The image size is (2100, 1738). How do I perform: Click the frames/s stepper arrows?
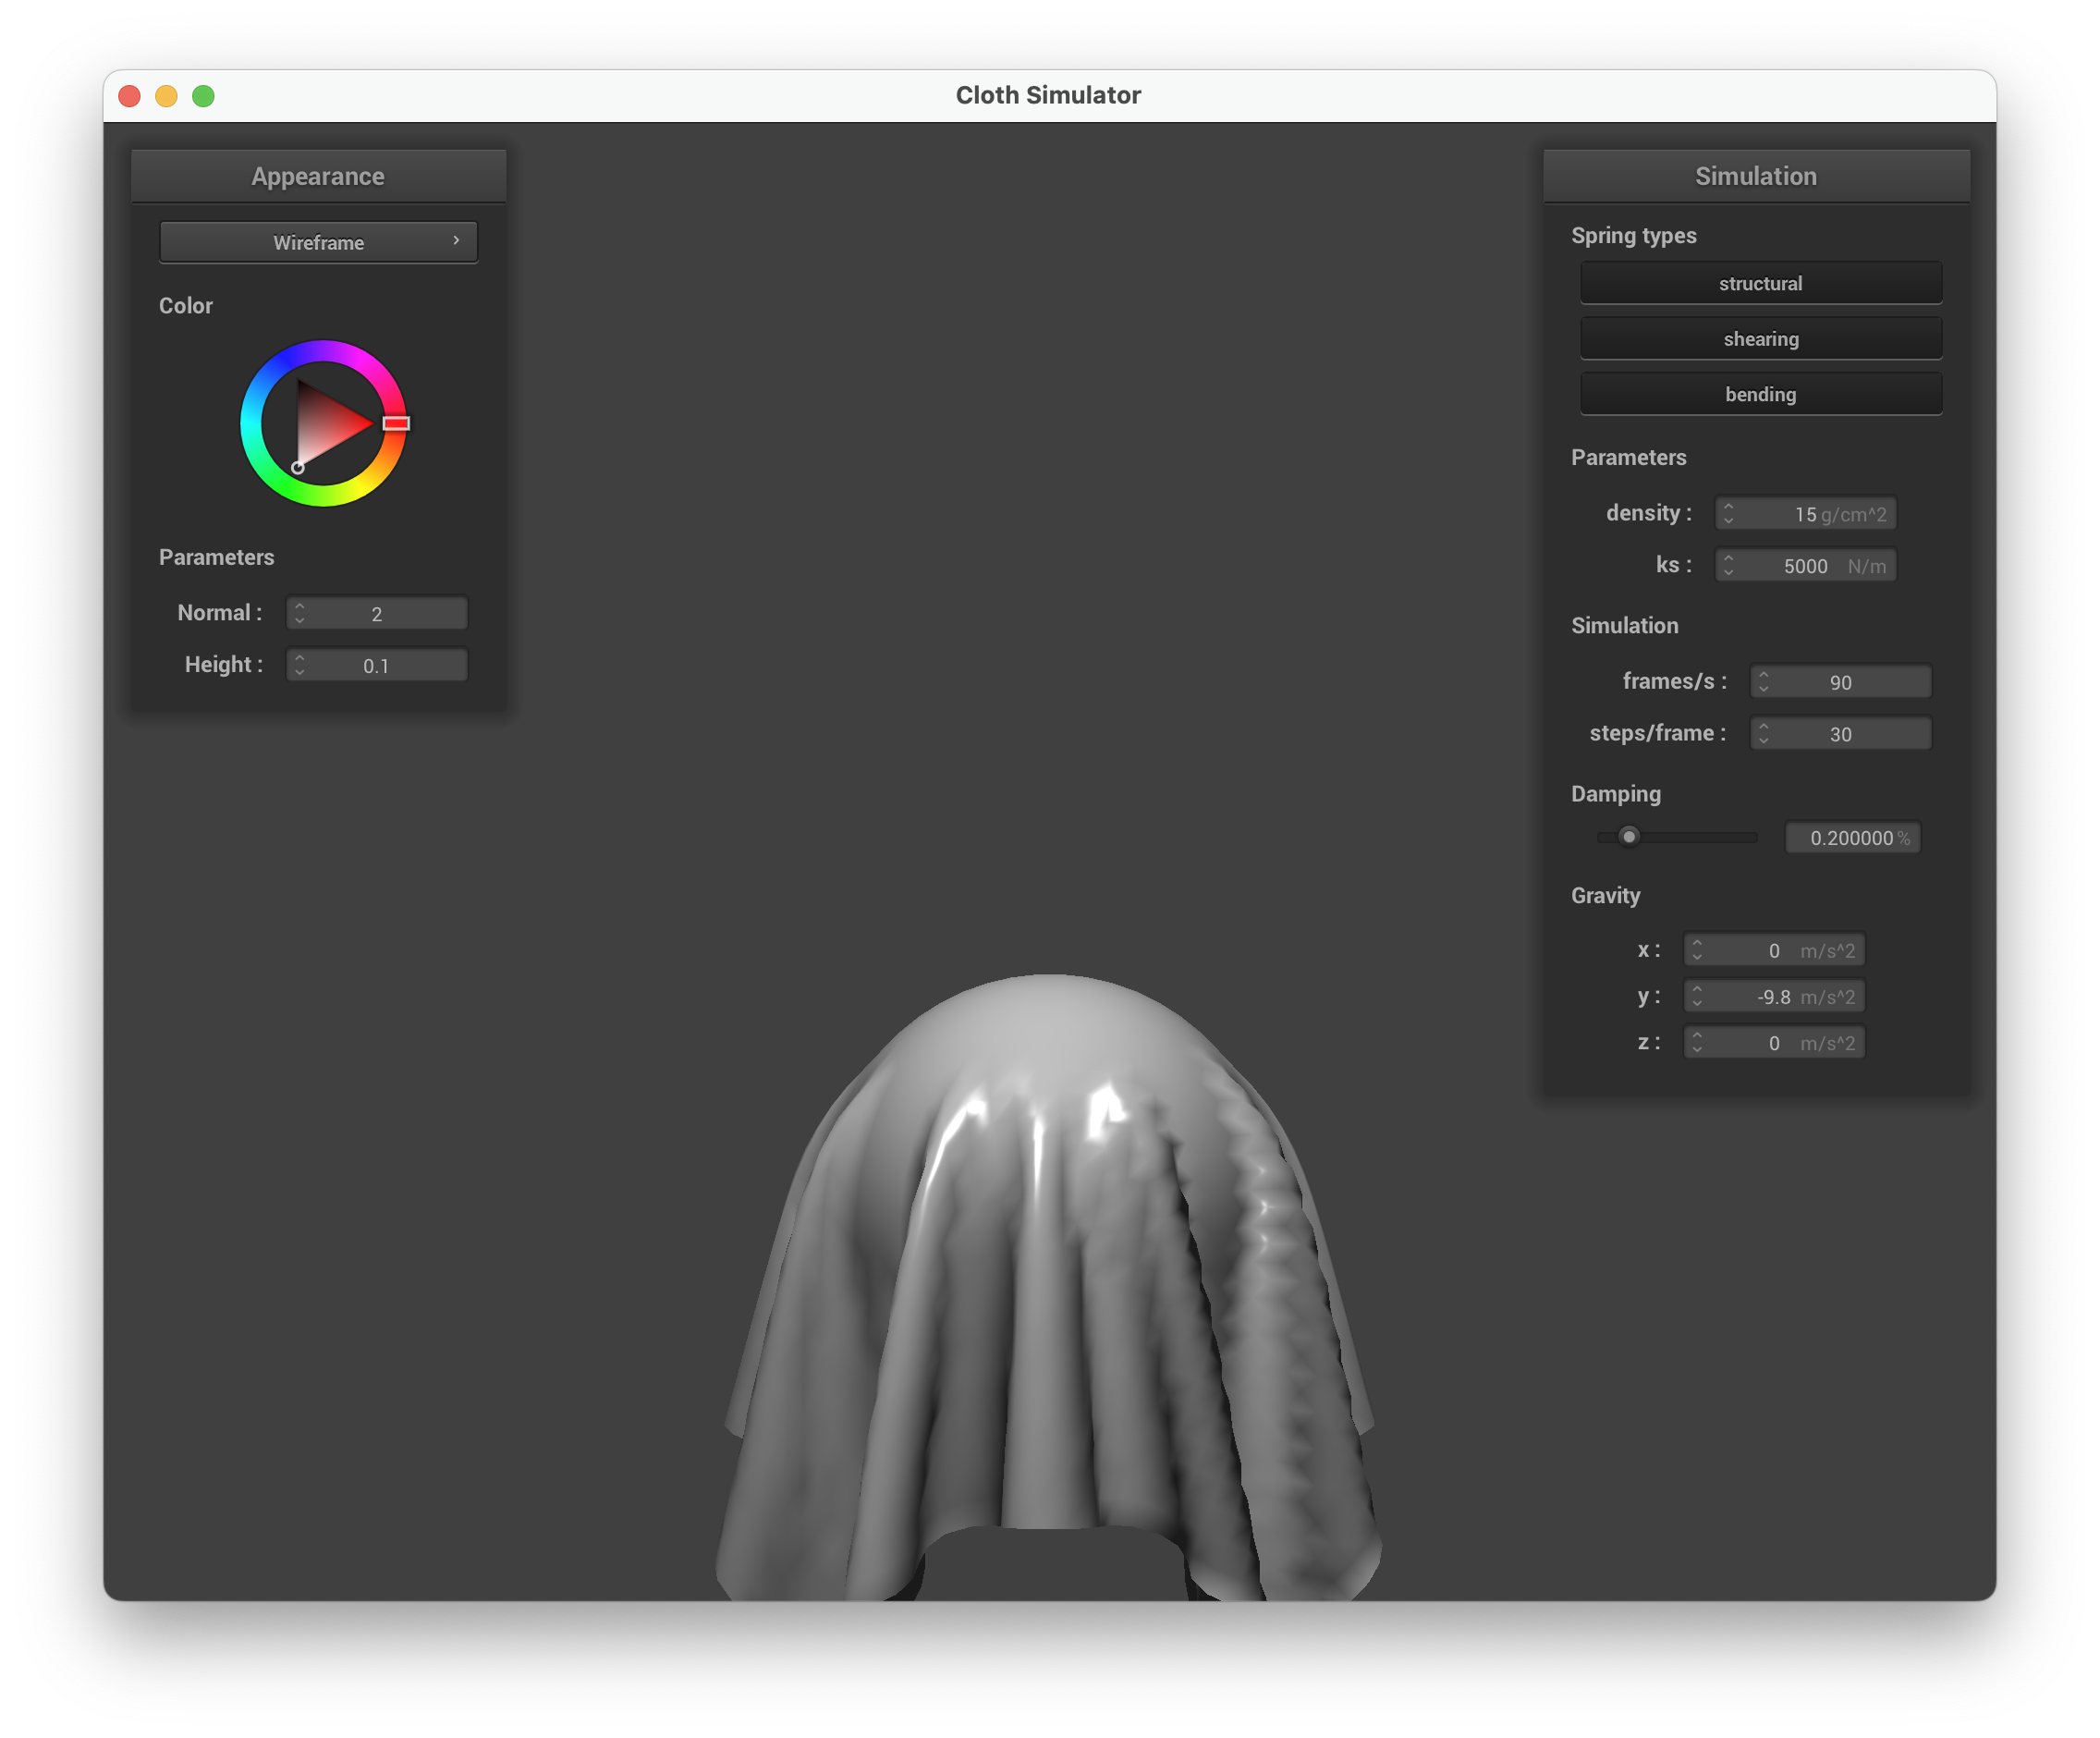(1763, 682)
